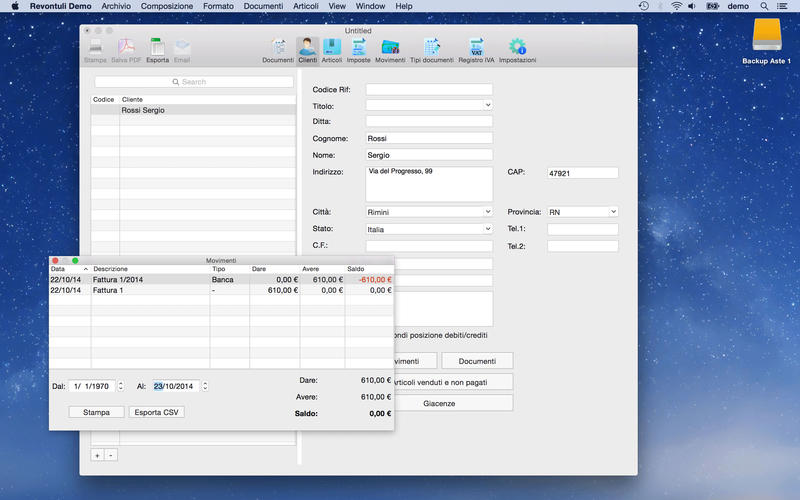Click the Giacenze button
800x500 pixels.
[x=440, y=403]
